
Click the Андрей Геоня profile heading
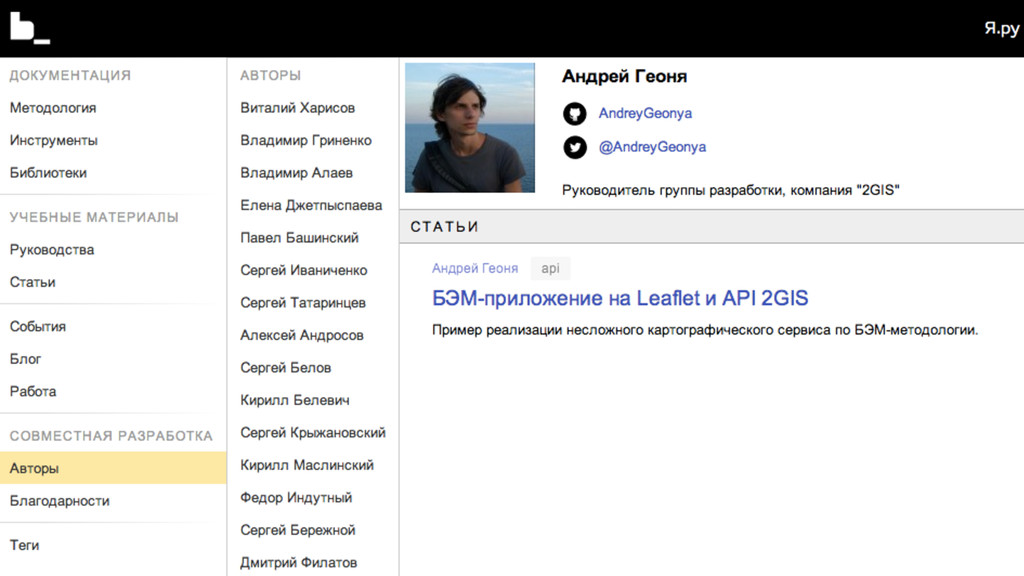click(624, 76)
